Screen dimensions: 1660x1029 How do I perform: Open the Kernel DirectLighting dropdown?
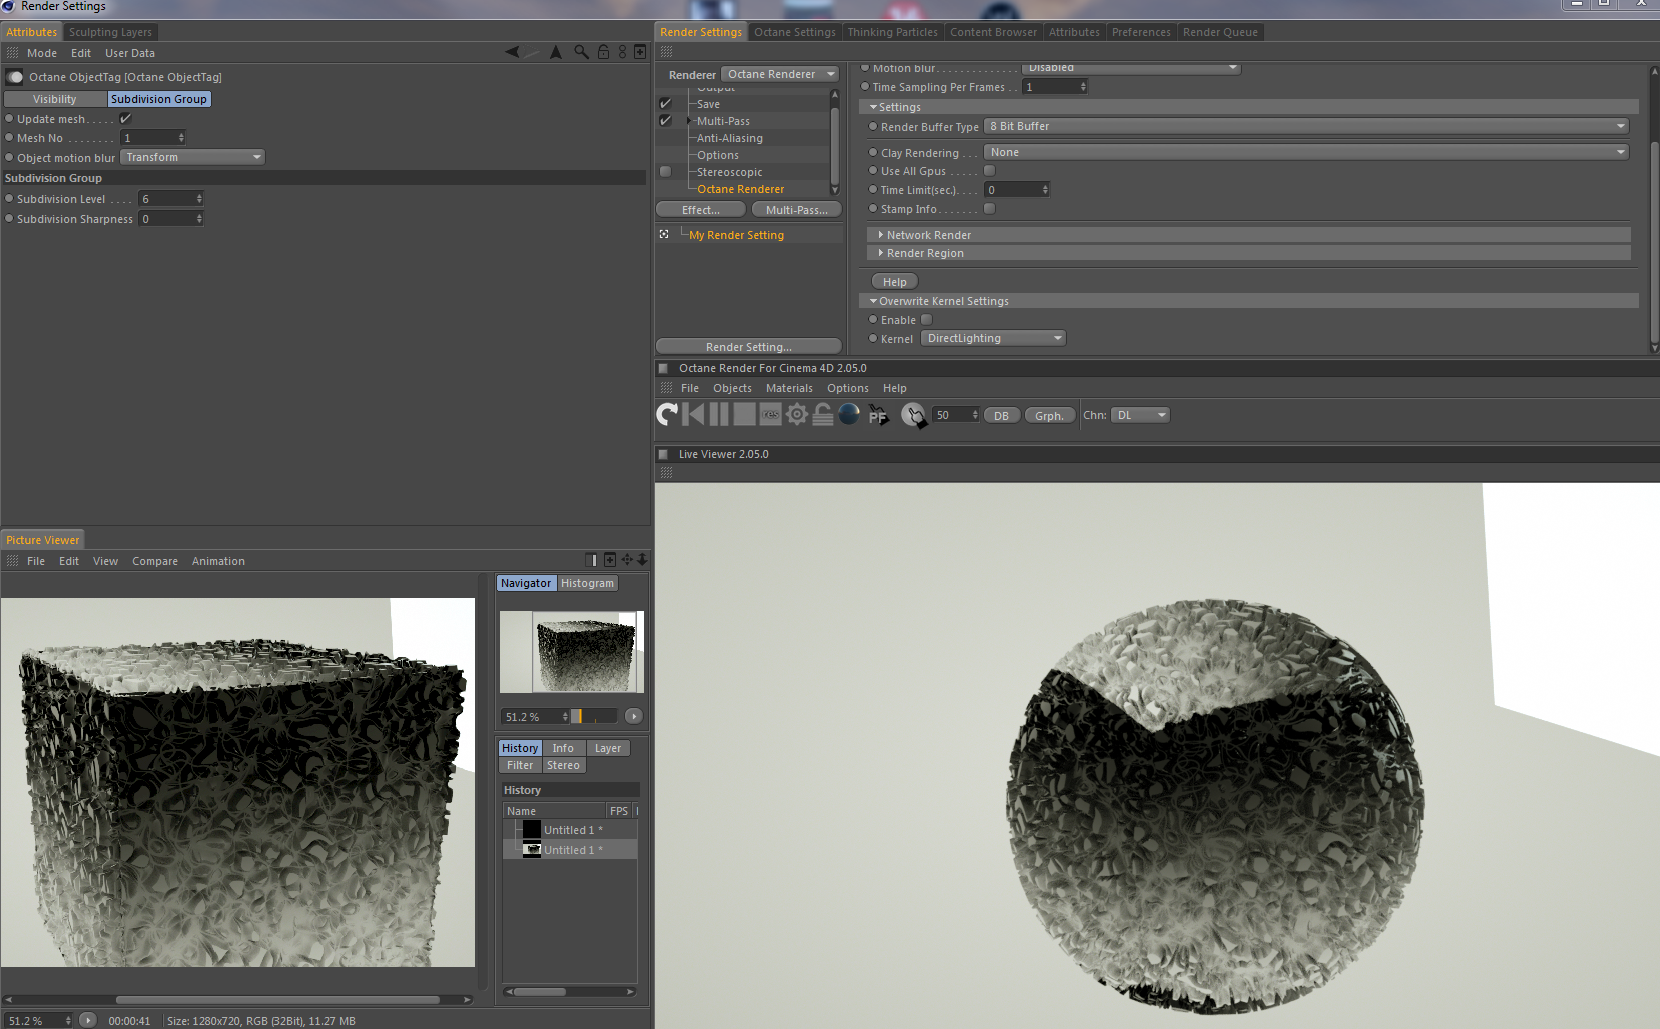coord(993,338)
